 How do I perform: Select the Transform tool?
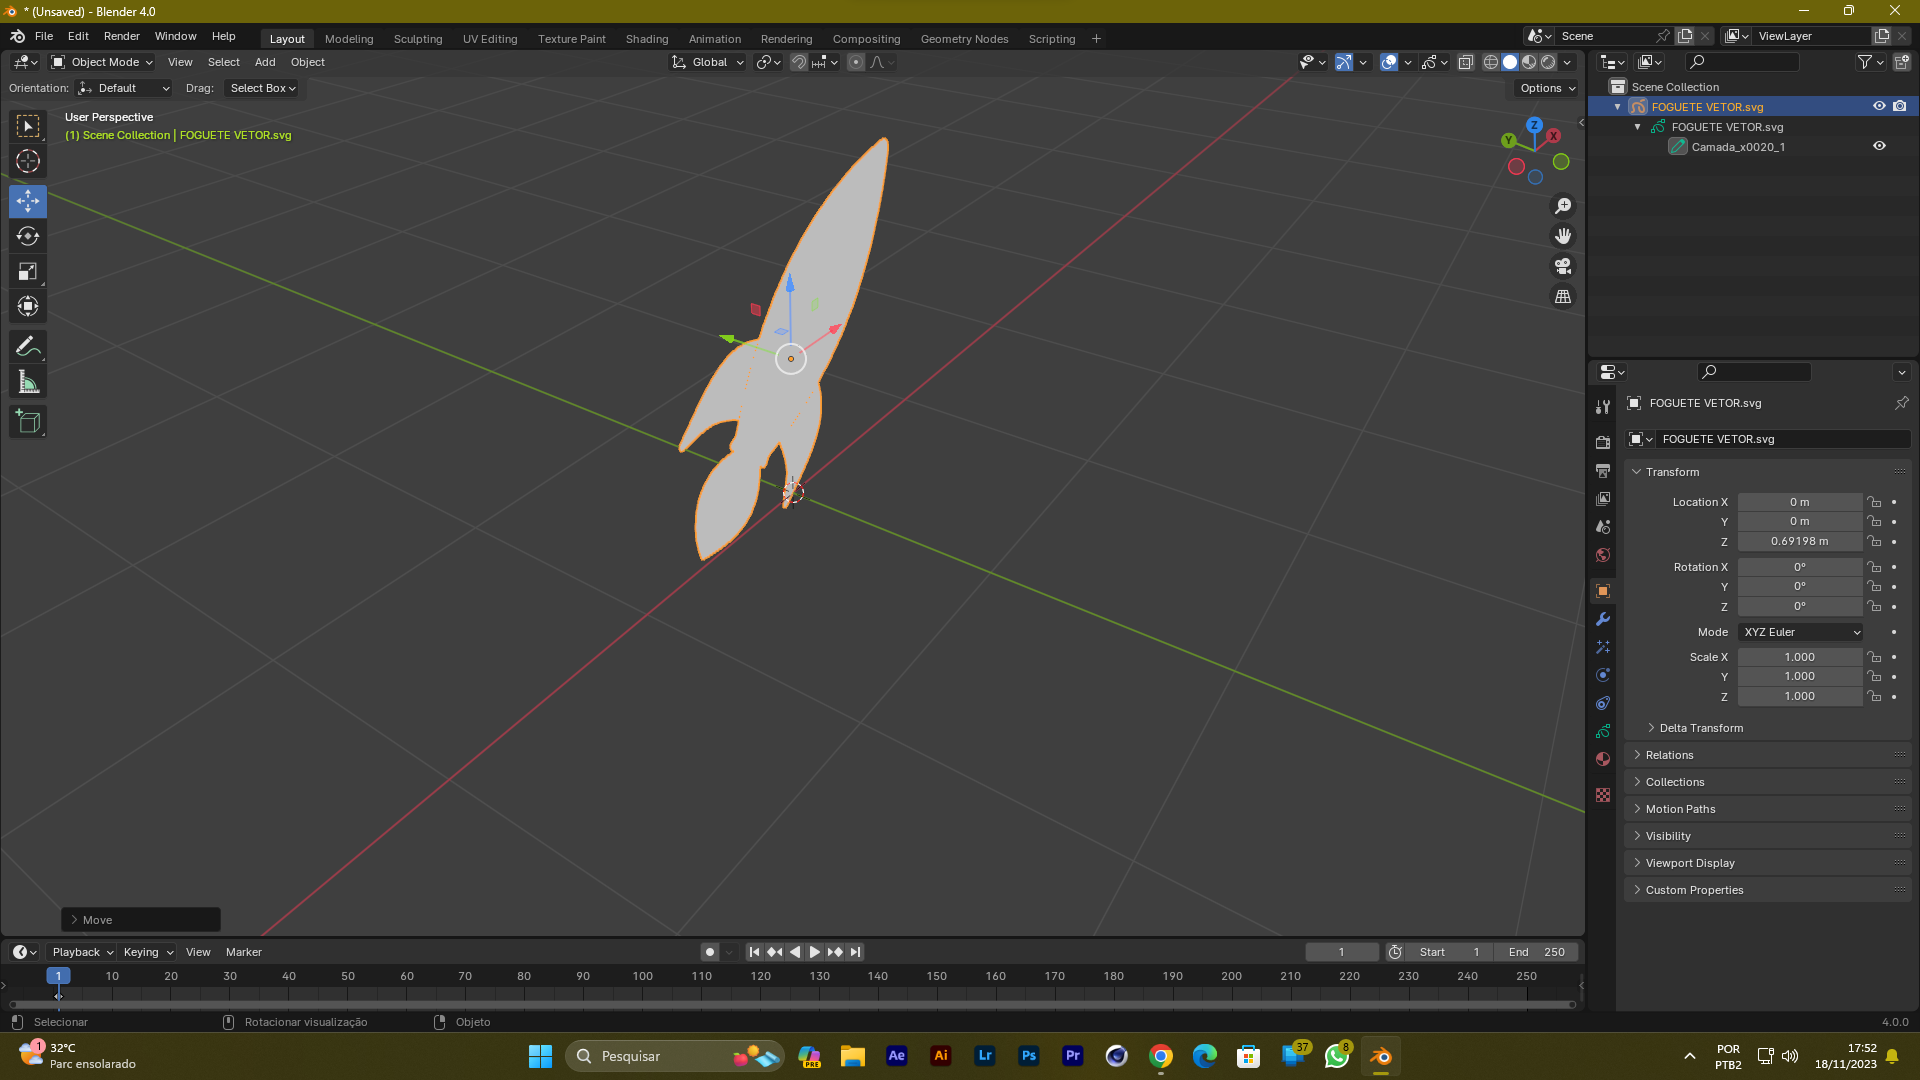pos(28,306)
